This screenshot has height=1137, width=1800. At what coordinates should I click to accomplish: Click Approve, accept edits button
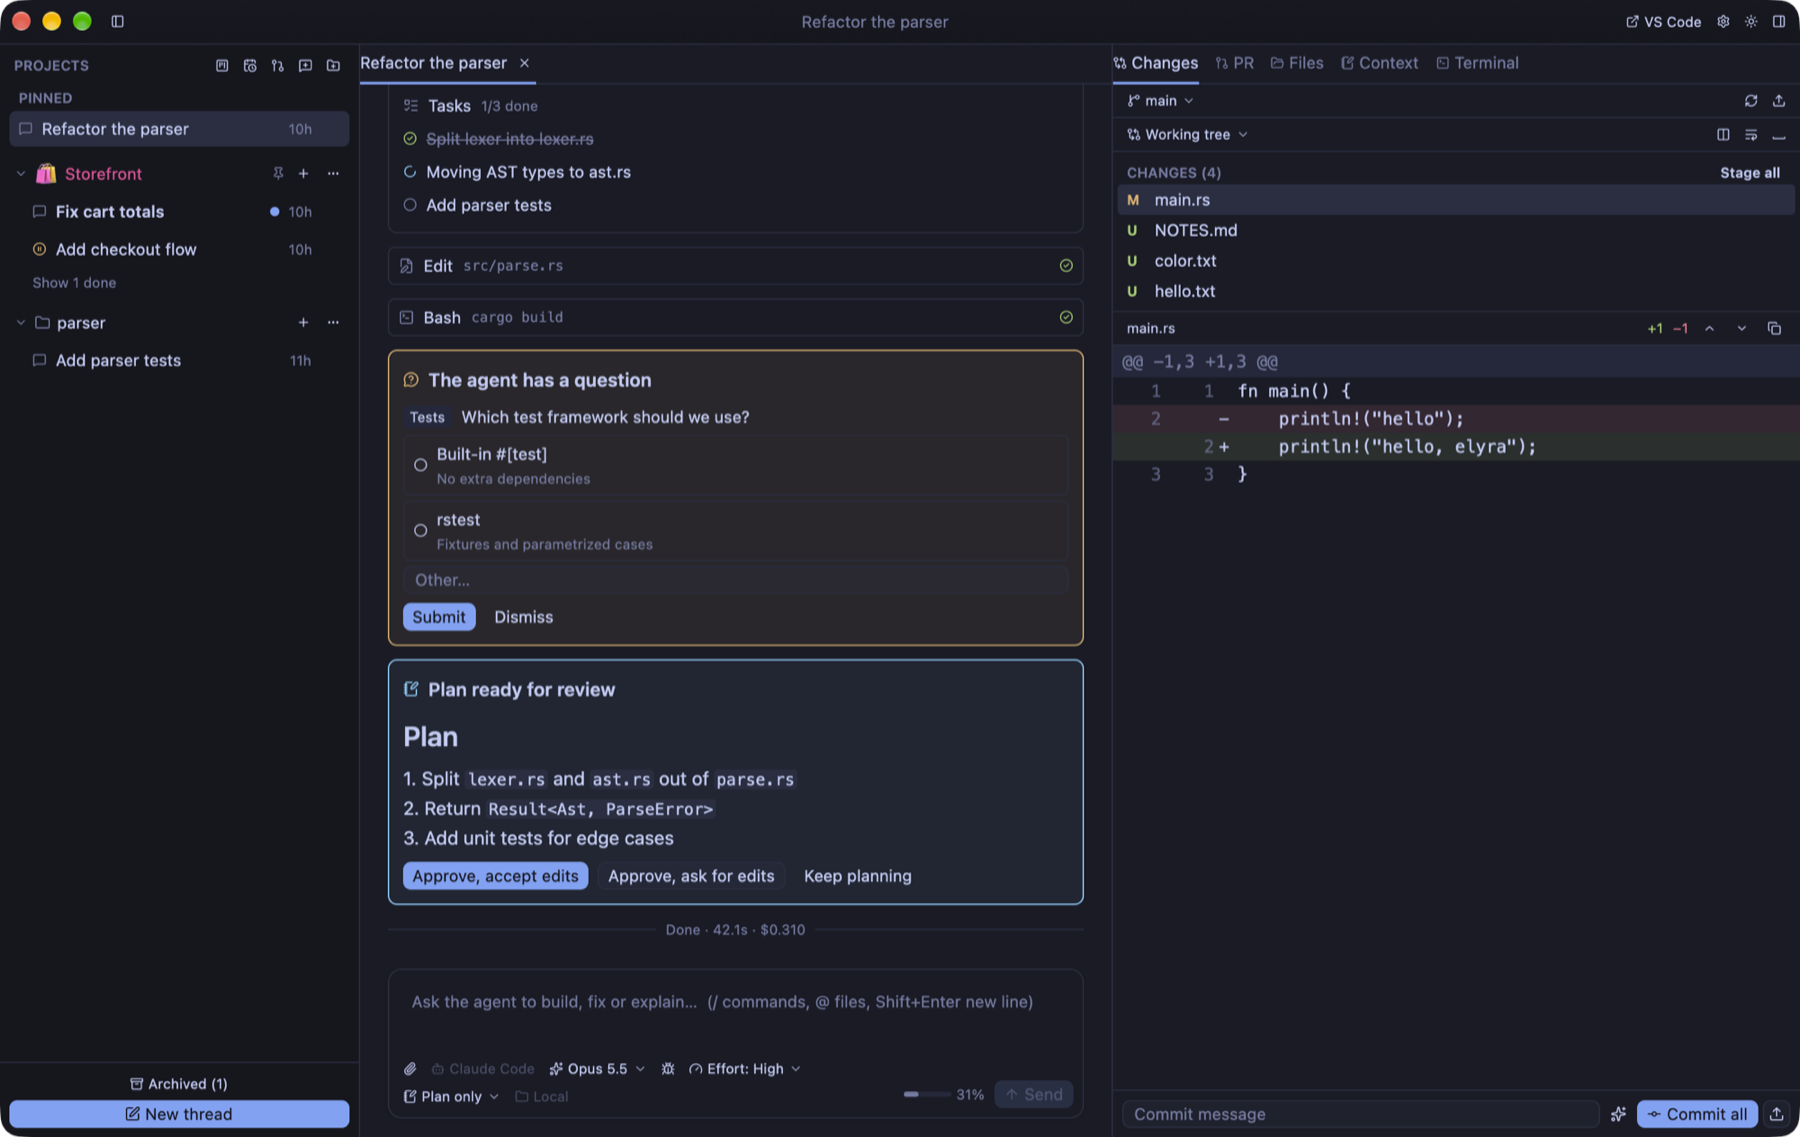coord(495,876)
